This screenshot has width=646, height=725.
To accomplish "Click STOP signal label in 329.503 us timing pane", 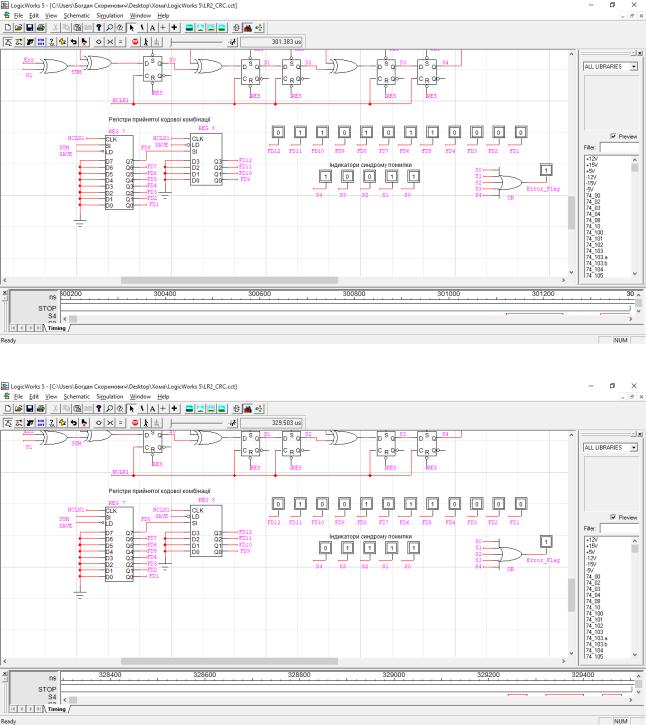I will [x=47, y=689].
